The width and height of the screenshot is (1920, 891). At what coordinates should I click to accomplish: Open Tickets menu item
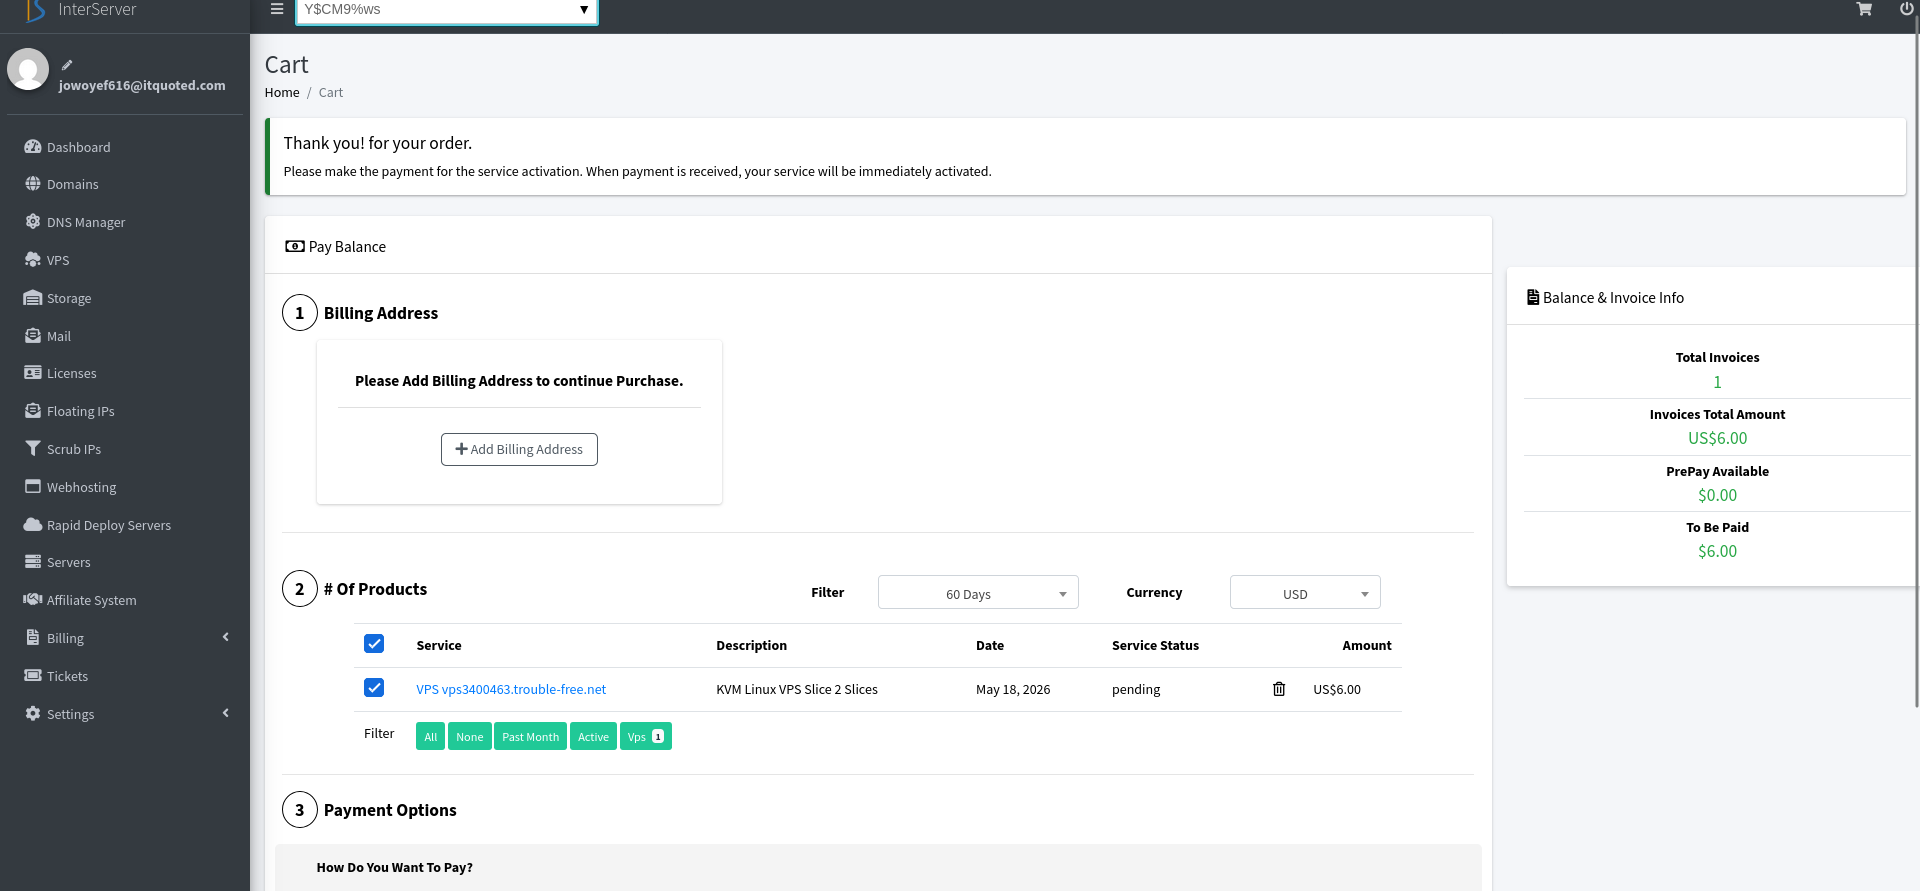pyautogui.click(x=68, y=676)
